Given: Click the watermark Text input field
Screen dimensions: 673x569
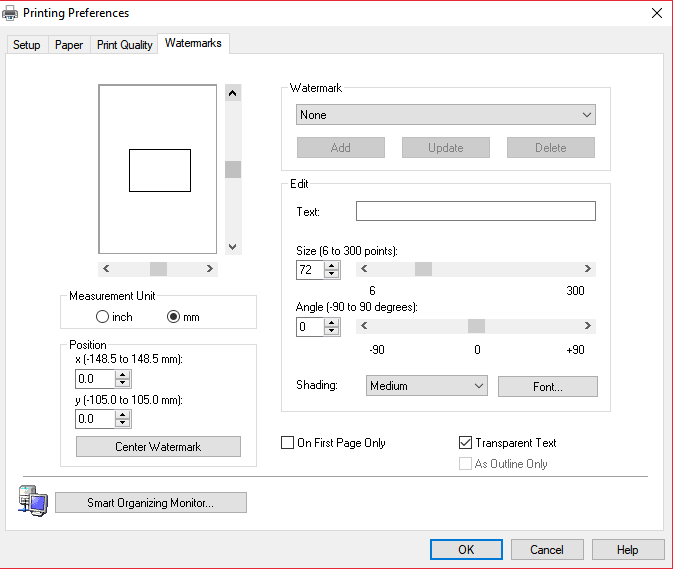Looking at the screenshot, I should click(475, 211).
